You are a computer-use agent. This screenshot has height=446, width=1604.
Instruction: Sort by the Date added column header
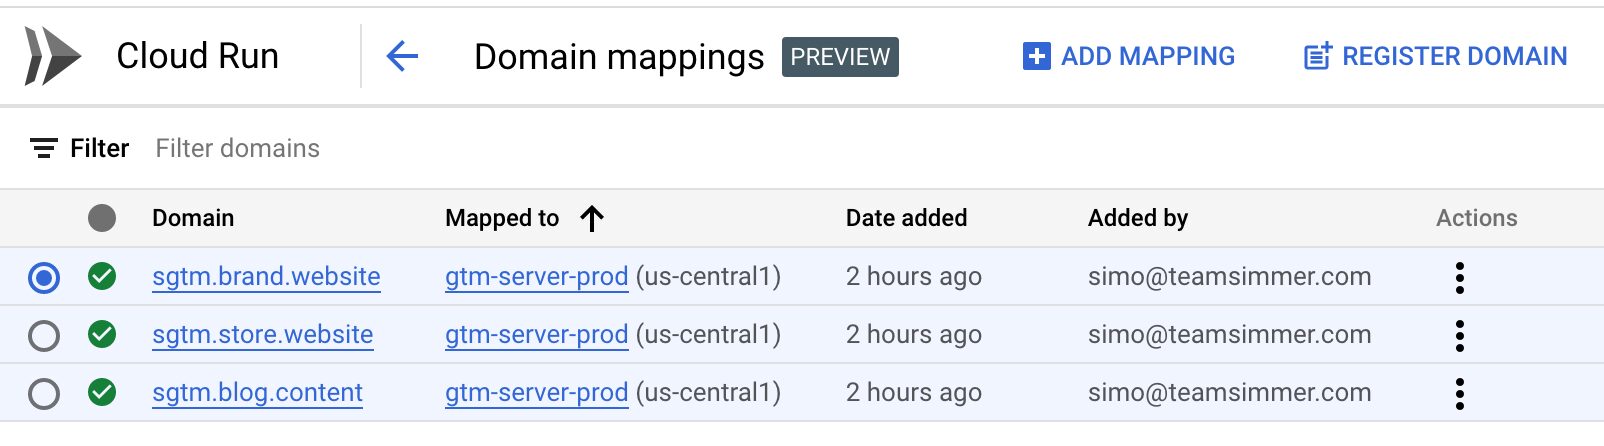pyautogui.click(x=906, y=218)
